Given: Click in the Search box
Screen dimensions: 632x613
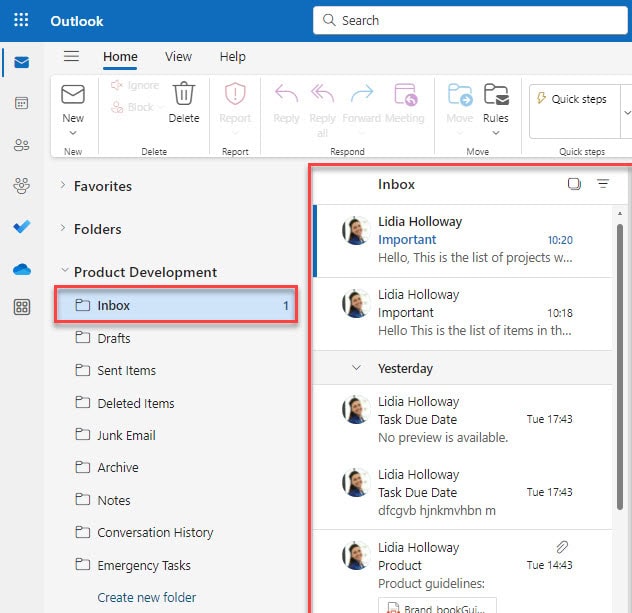Looking at the screenshot, I should [470, 20].
